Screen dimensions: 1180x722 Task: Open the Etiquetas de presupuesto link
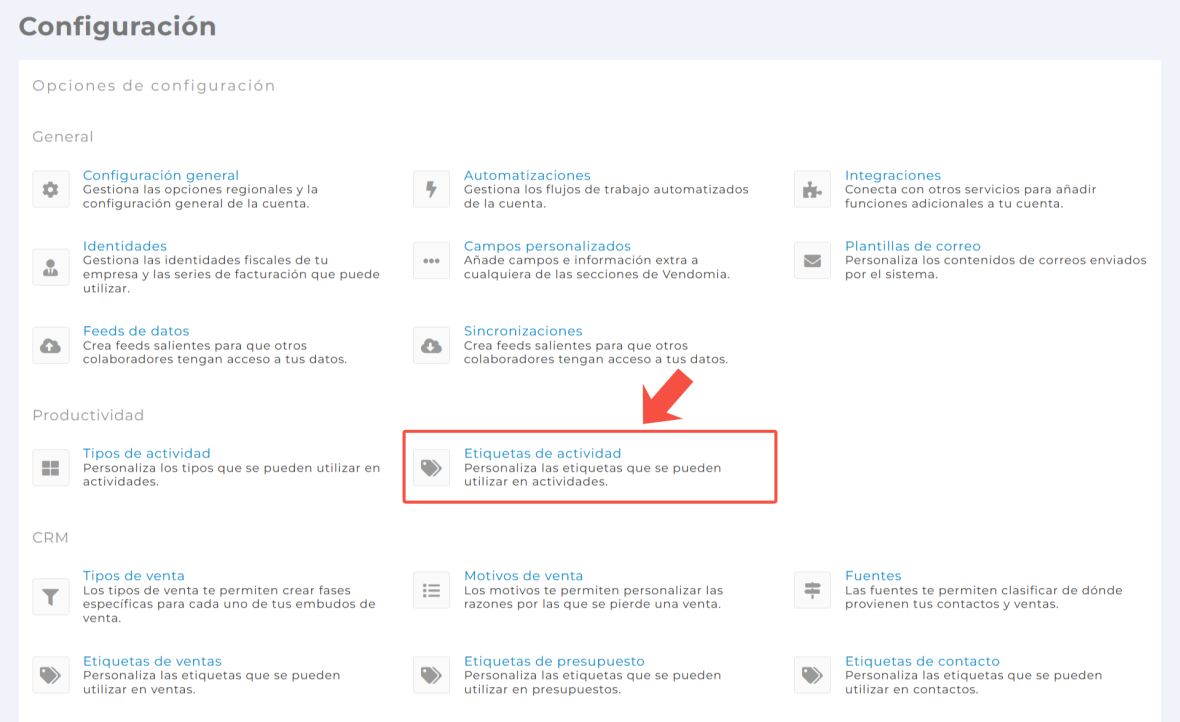[x=554, y=661]
